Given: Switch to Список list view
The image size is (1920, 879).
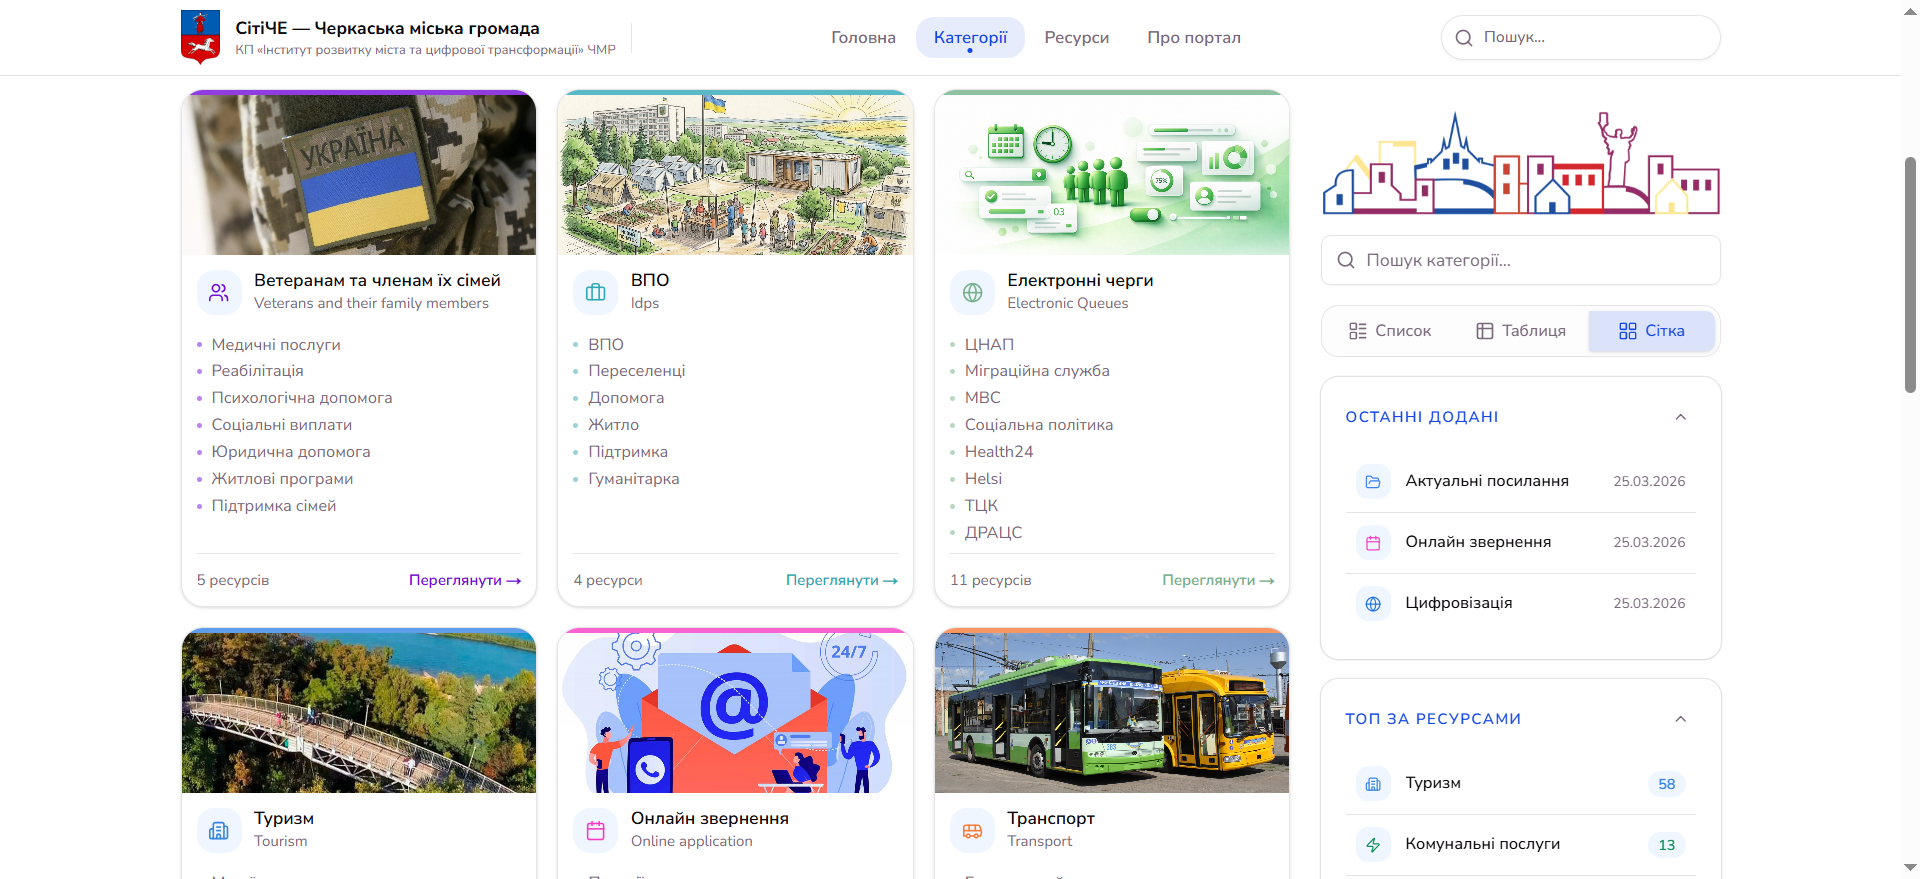Looking at the screenshot, I should [x=1390, y=331].
